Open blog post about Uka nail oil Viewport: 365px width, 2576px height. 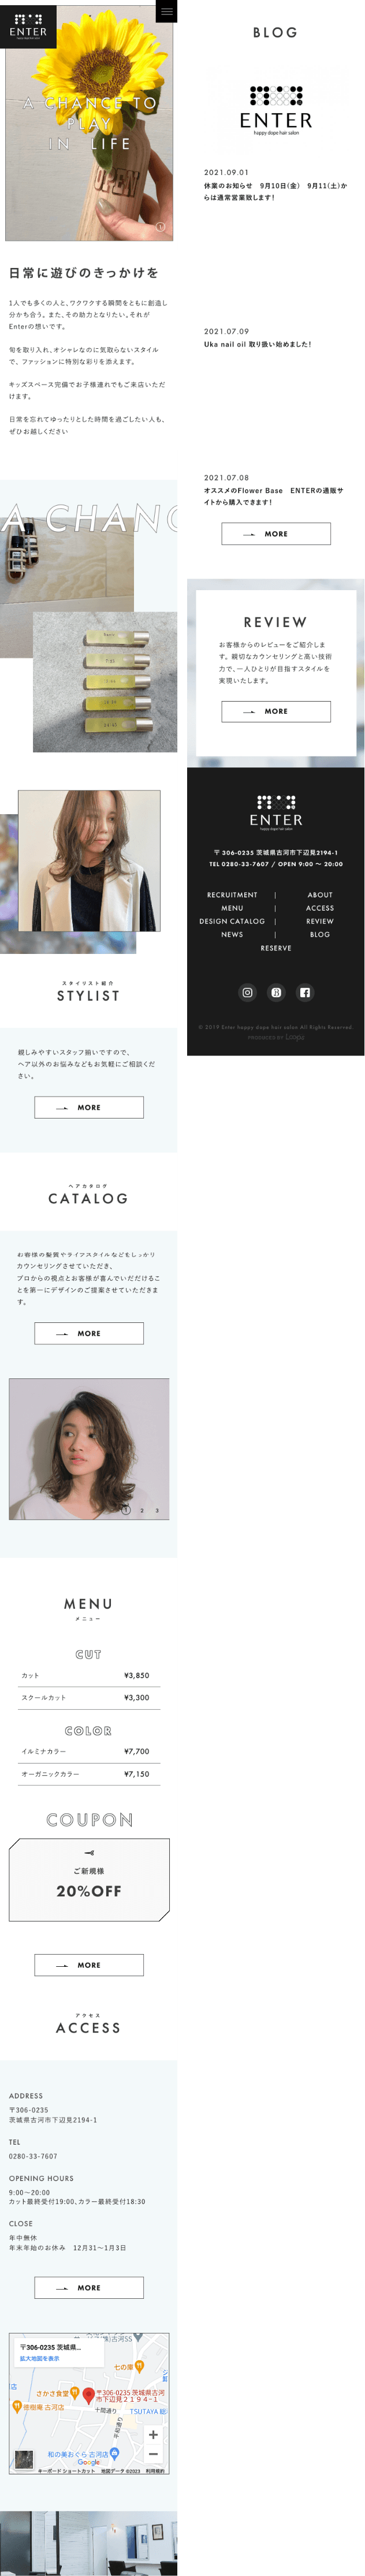point(258,344)
